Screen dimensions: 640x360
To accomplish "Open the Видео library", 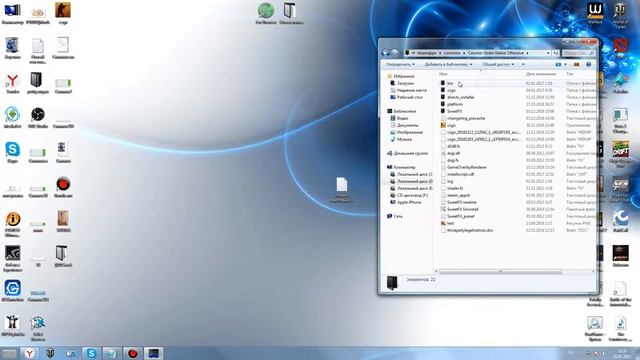I will pos(402,118).
